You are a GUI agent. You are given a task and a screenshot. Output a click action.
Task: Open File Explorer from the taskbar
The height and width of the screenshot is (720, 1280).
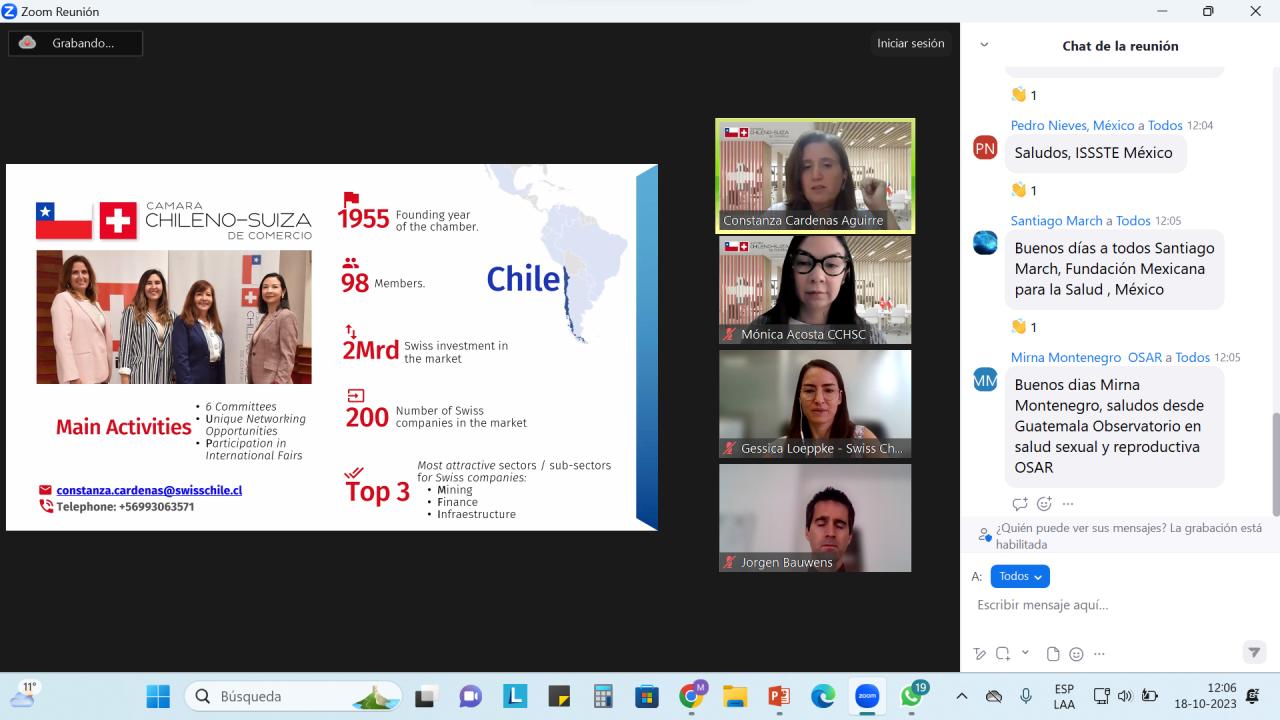pyautogui.click(x=735, y=696)
